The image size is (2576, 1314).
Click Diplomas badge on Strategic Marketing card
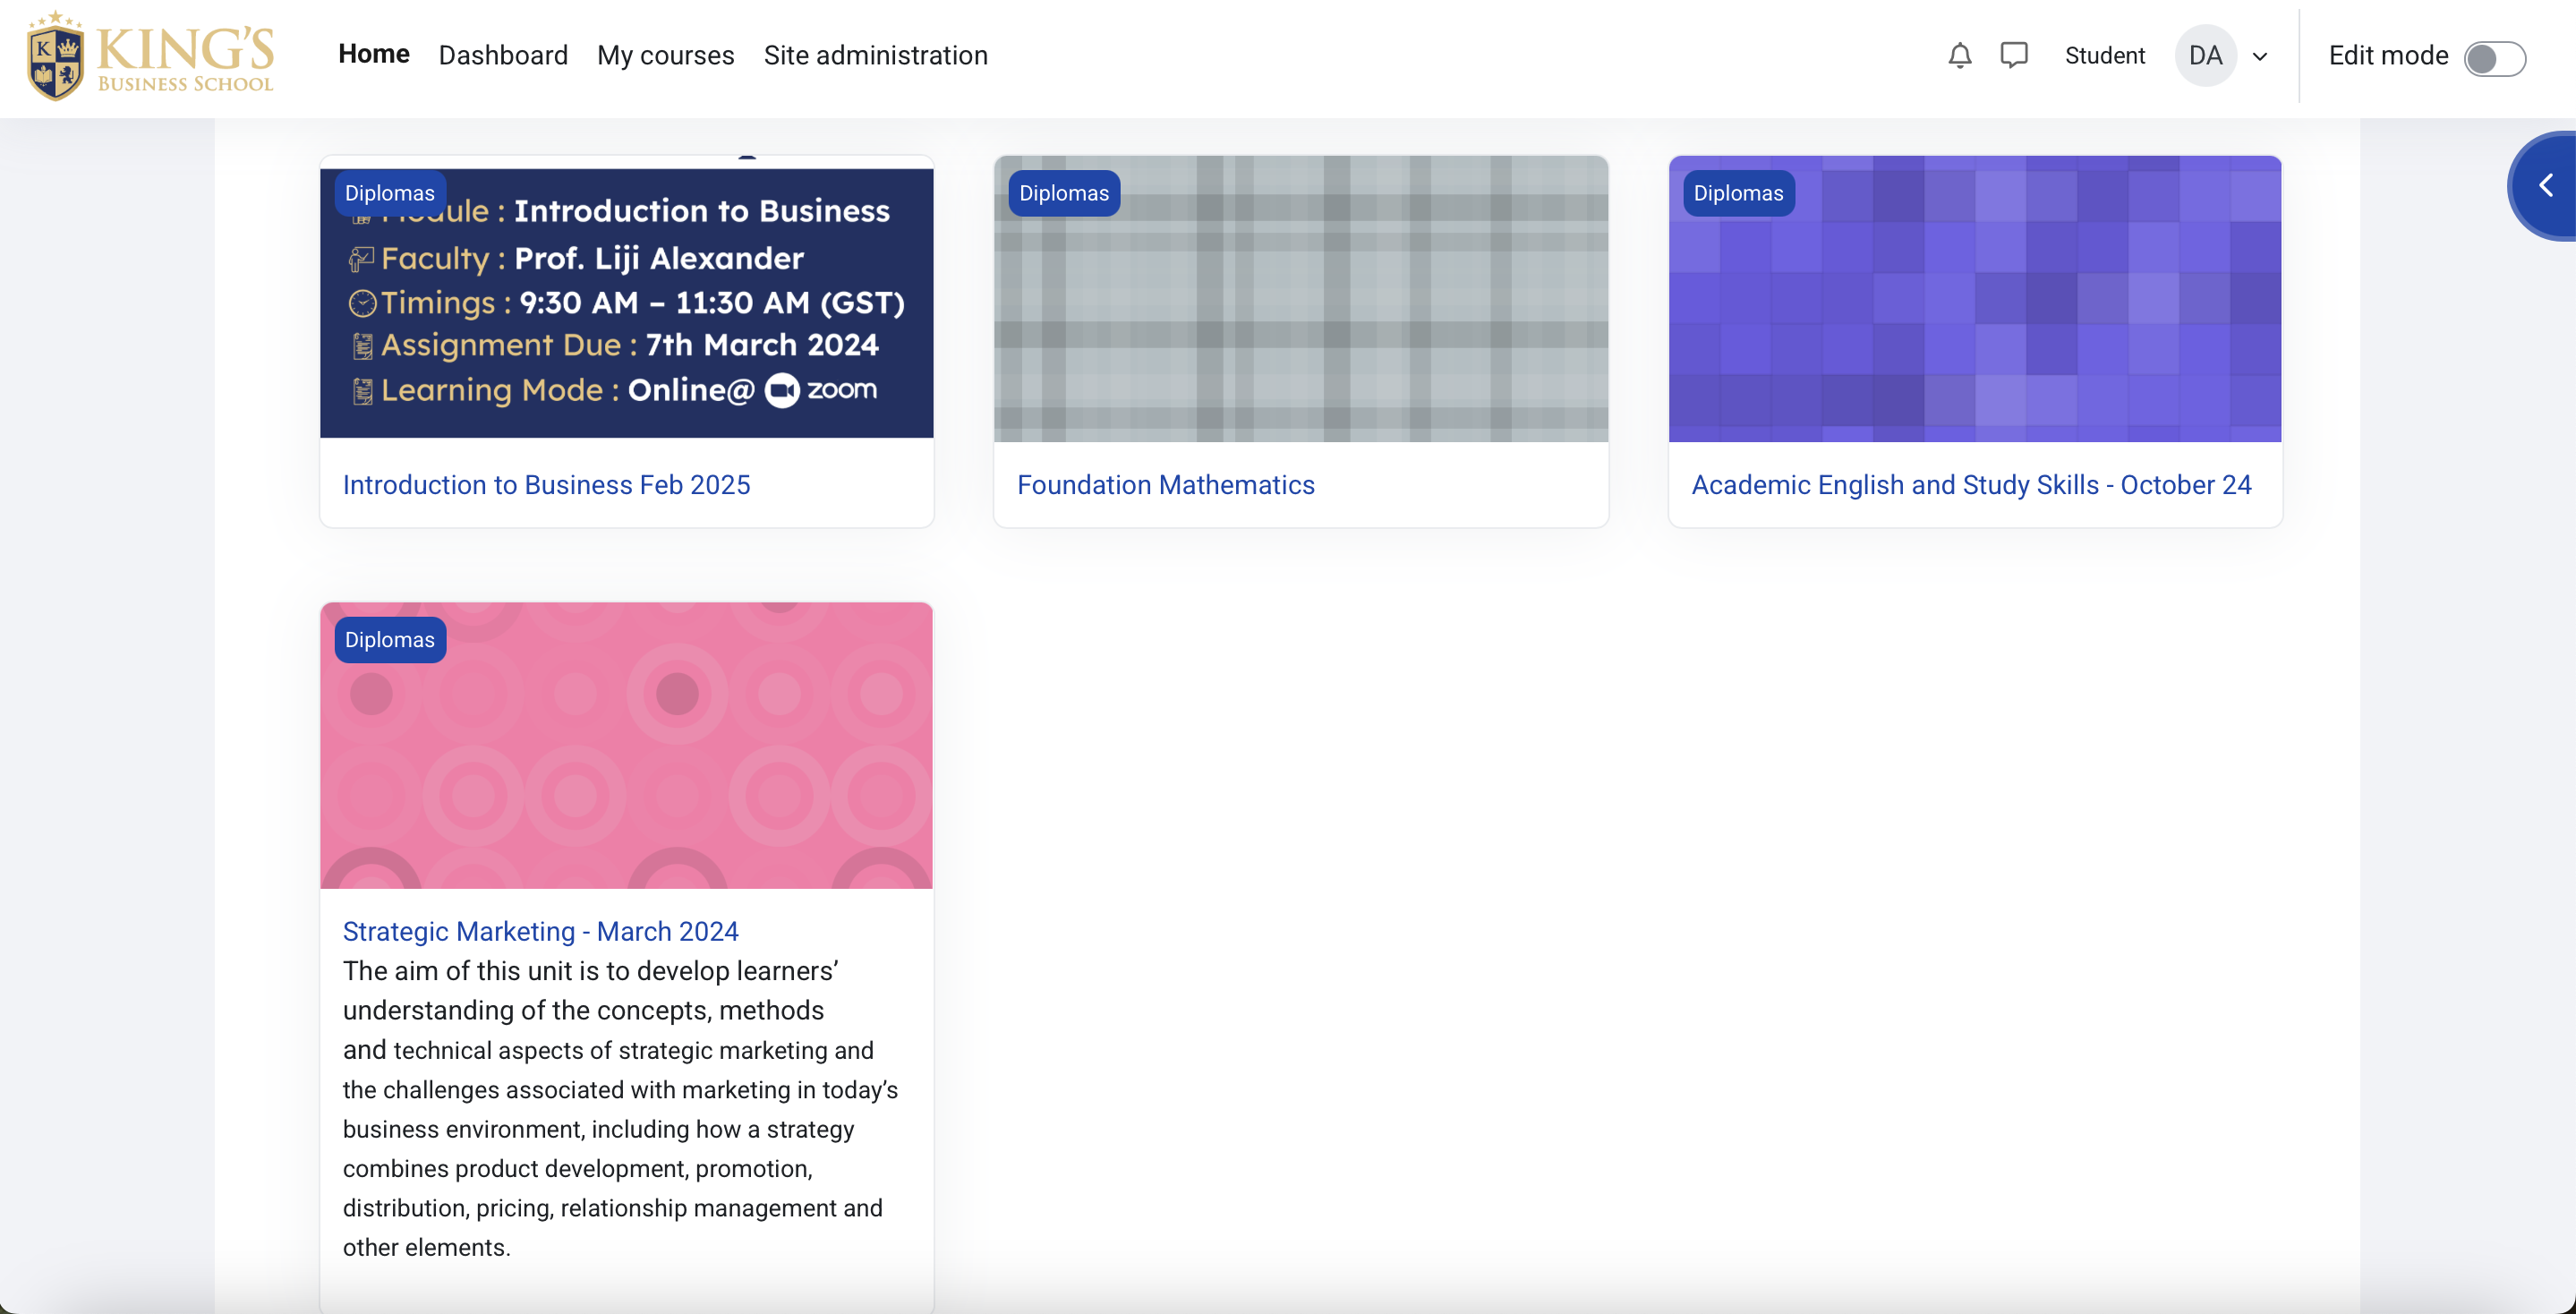[x=389, y=640]
